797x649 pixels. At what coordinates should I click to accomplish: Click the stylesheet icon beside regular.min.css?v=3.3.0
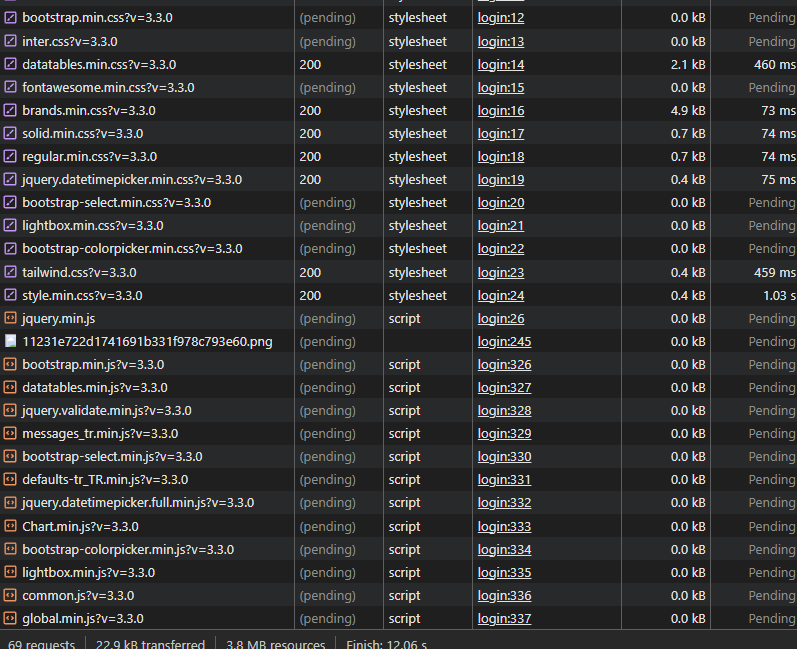(10, 157)
